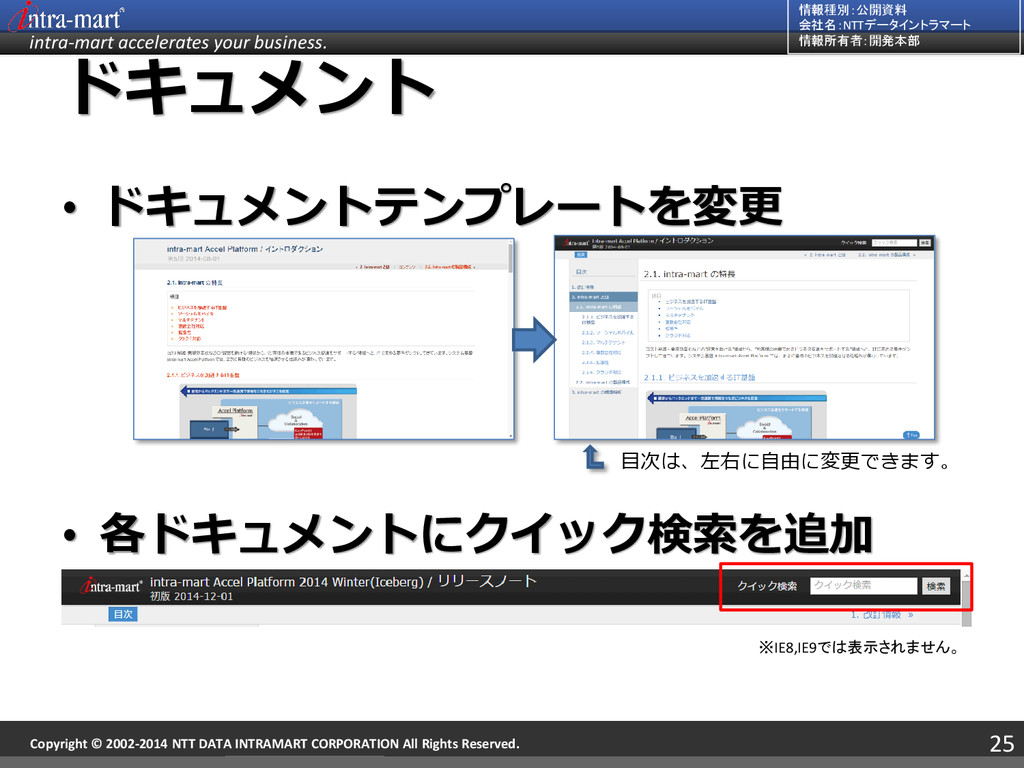
Task: Click title 'intra-mart Accel Platform 2014 Winter(Iceberg) / リリースノート'
Action: 343,581
